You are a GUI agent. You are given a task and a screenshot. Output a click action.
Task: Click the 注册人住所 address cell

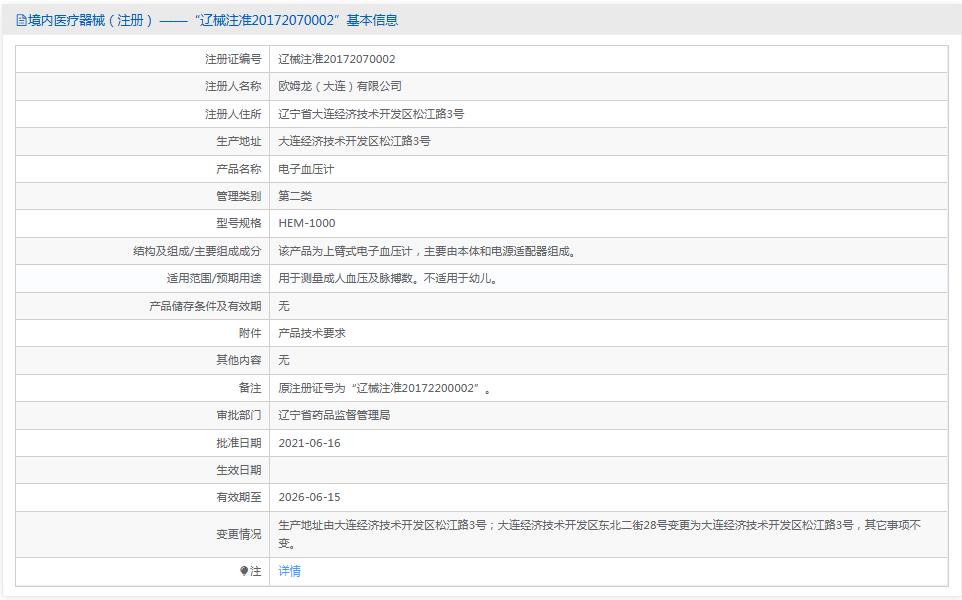coord(372,113)
